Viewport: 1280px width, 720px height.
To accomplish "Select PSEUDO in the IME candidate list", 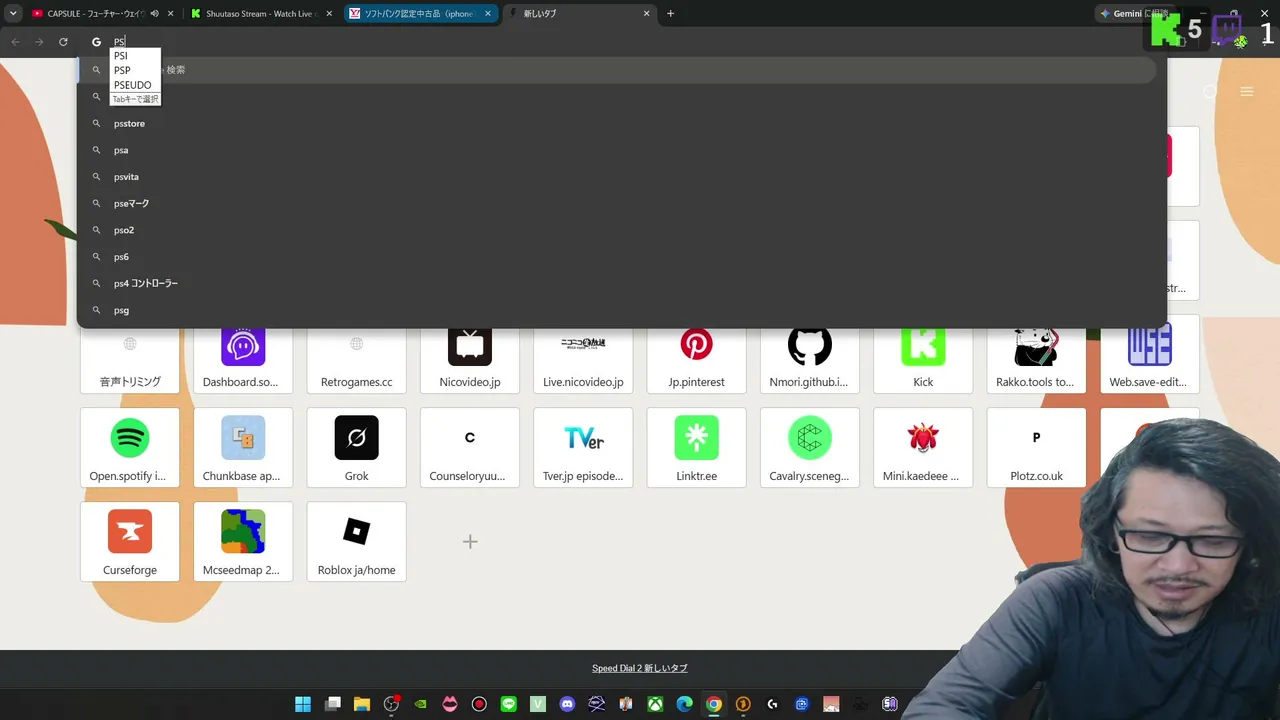I will pos(134,85).
